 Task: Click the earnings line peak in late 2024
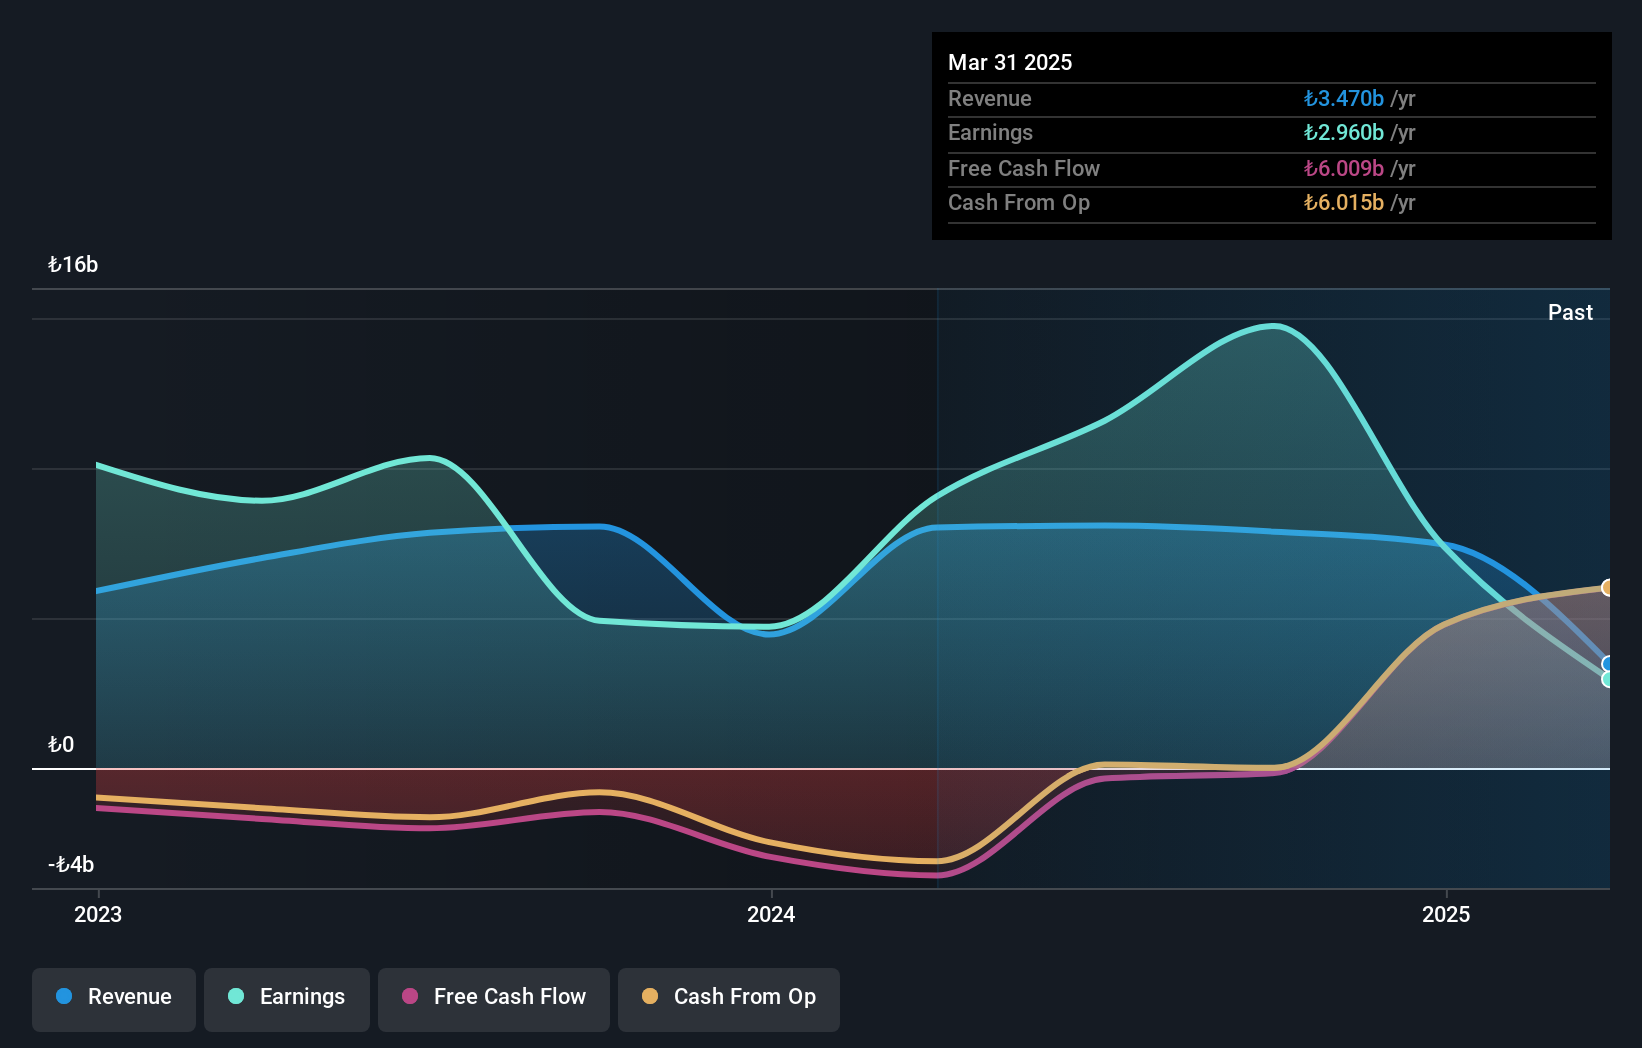[x=1274, y=326]
